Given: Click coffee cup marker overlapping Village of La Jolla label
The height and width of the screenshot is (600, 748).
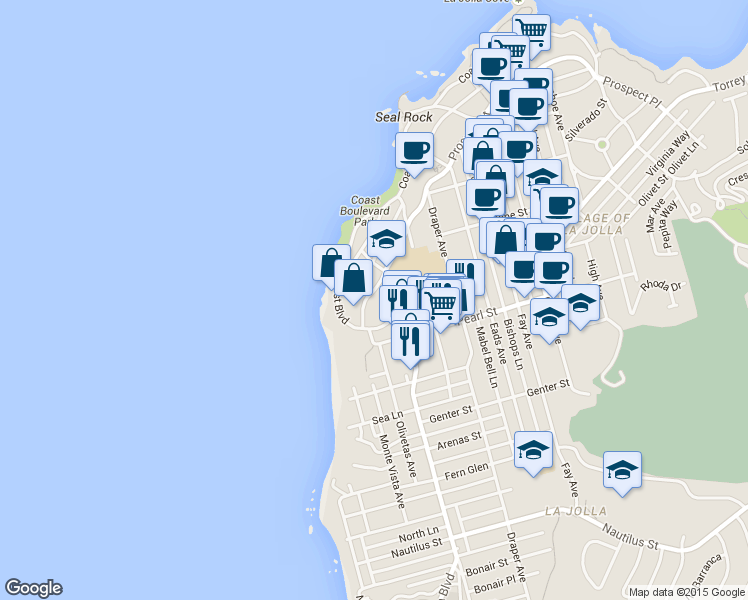Looking at the screenshot, I should pyautogui.click(x=560, y=205).
